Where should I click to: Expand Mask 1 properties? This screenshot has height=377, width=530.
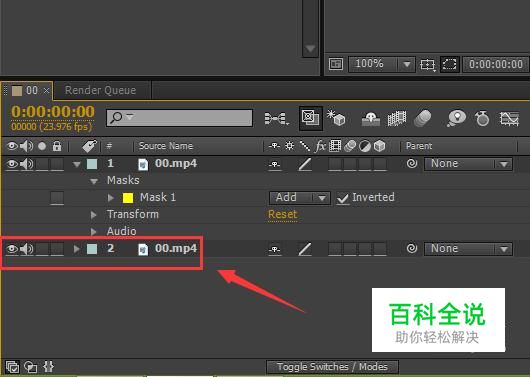pyautogui.click(x=111, y=197)
